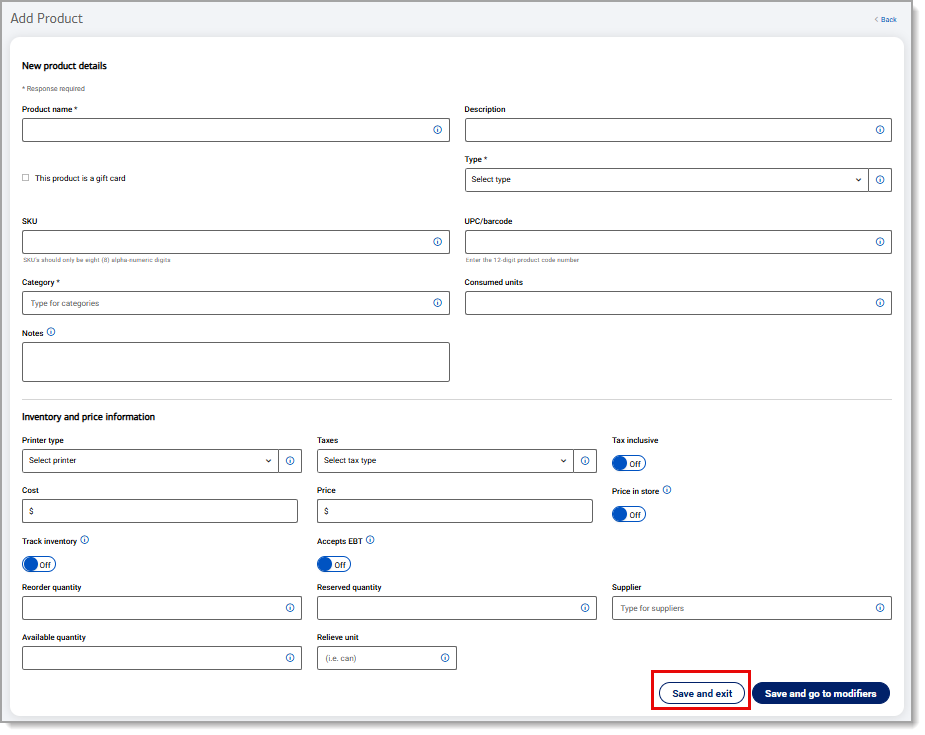Click the info icon beside Printer type dropdown

coord(290,461)
